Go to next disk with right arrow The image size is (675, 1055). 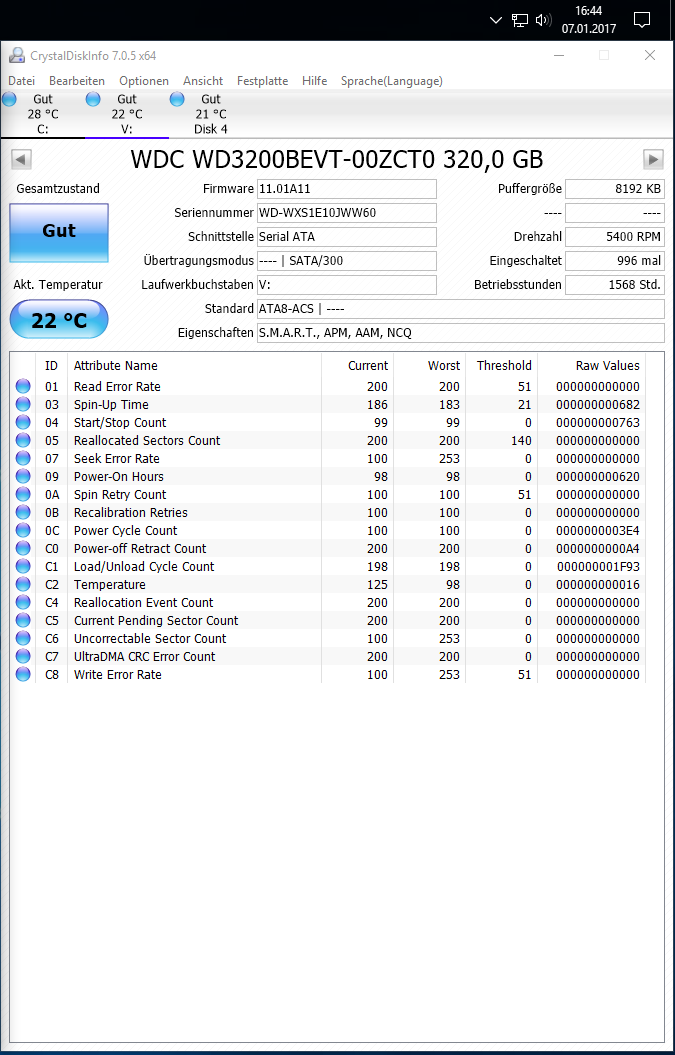[653, 159]
